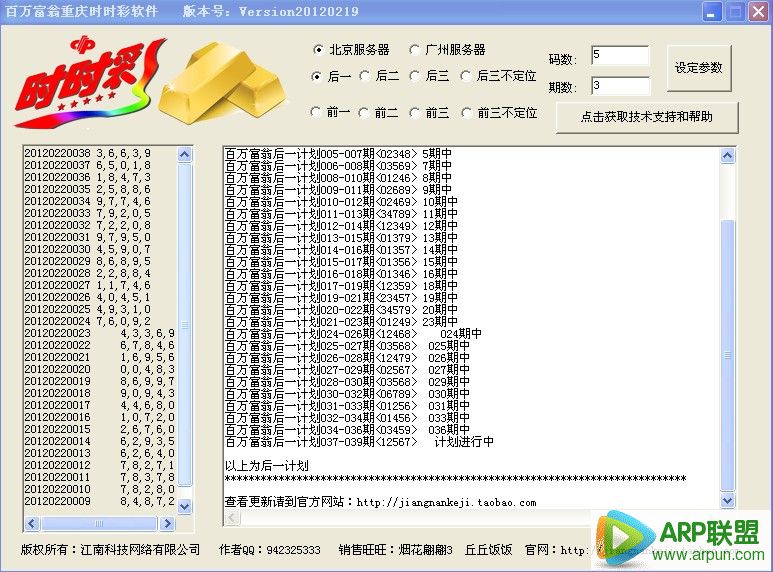This screenshot has height=572, width=773.
Task: Click left arrow of plan panel horizontal scrollbar
Action: [x=232, y=517]
